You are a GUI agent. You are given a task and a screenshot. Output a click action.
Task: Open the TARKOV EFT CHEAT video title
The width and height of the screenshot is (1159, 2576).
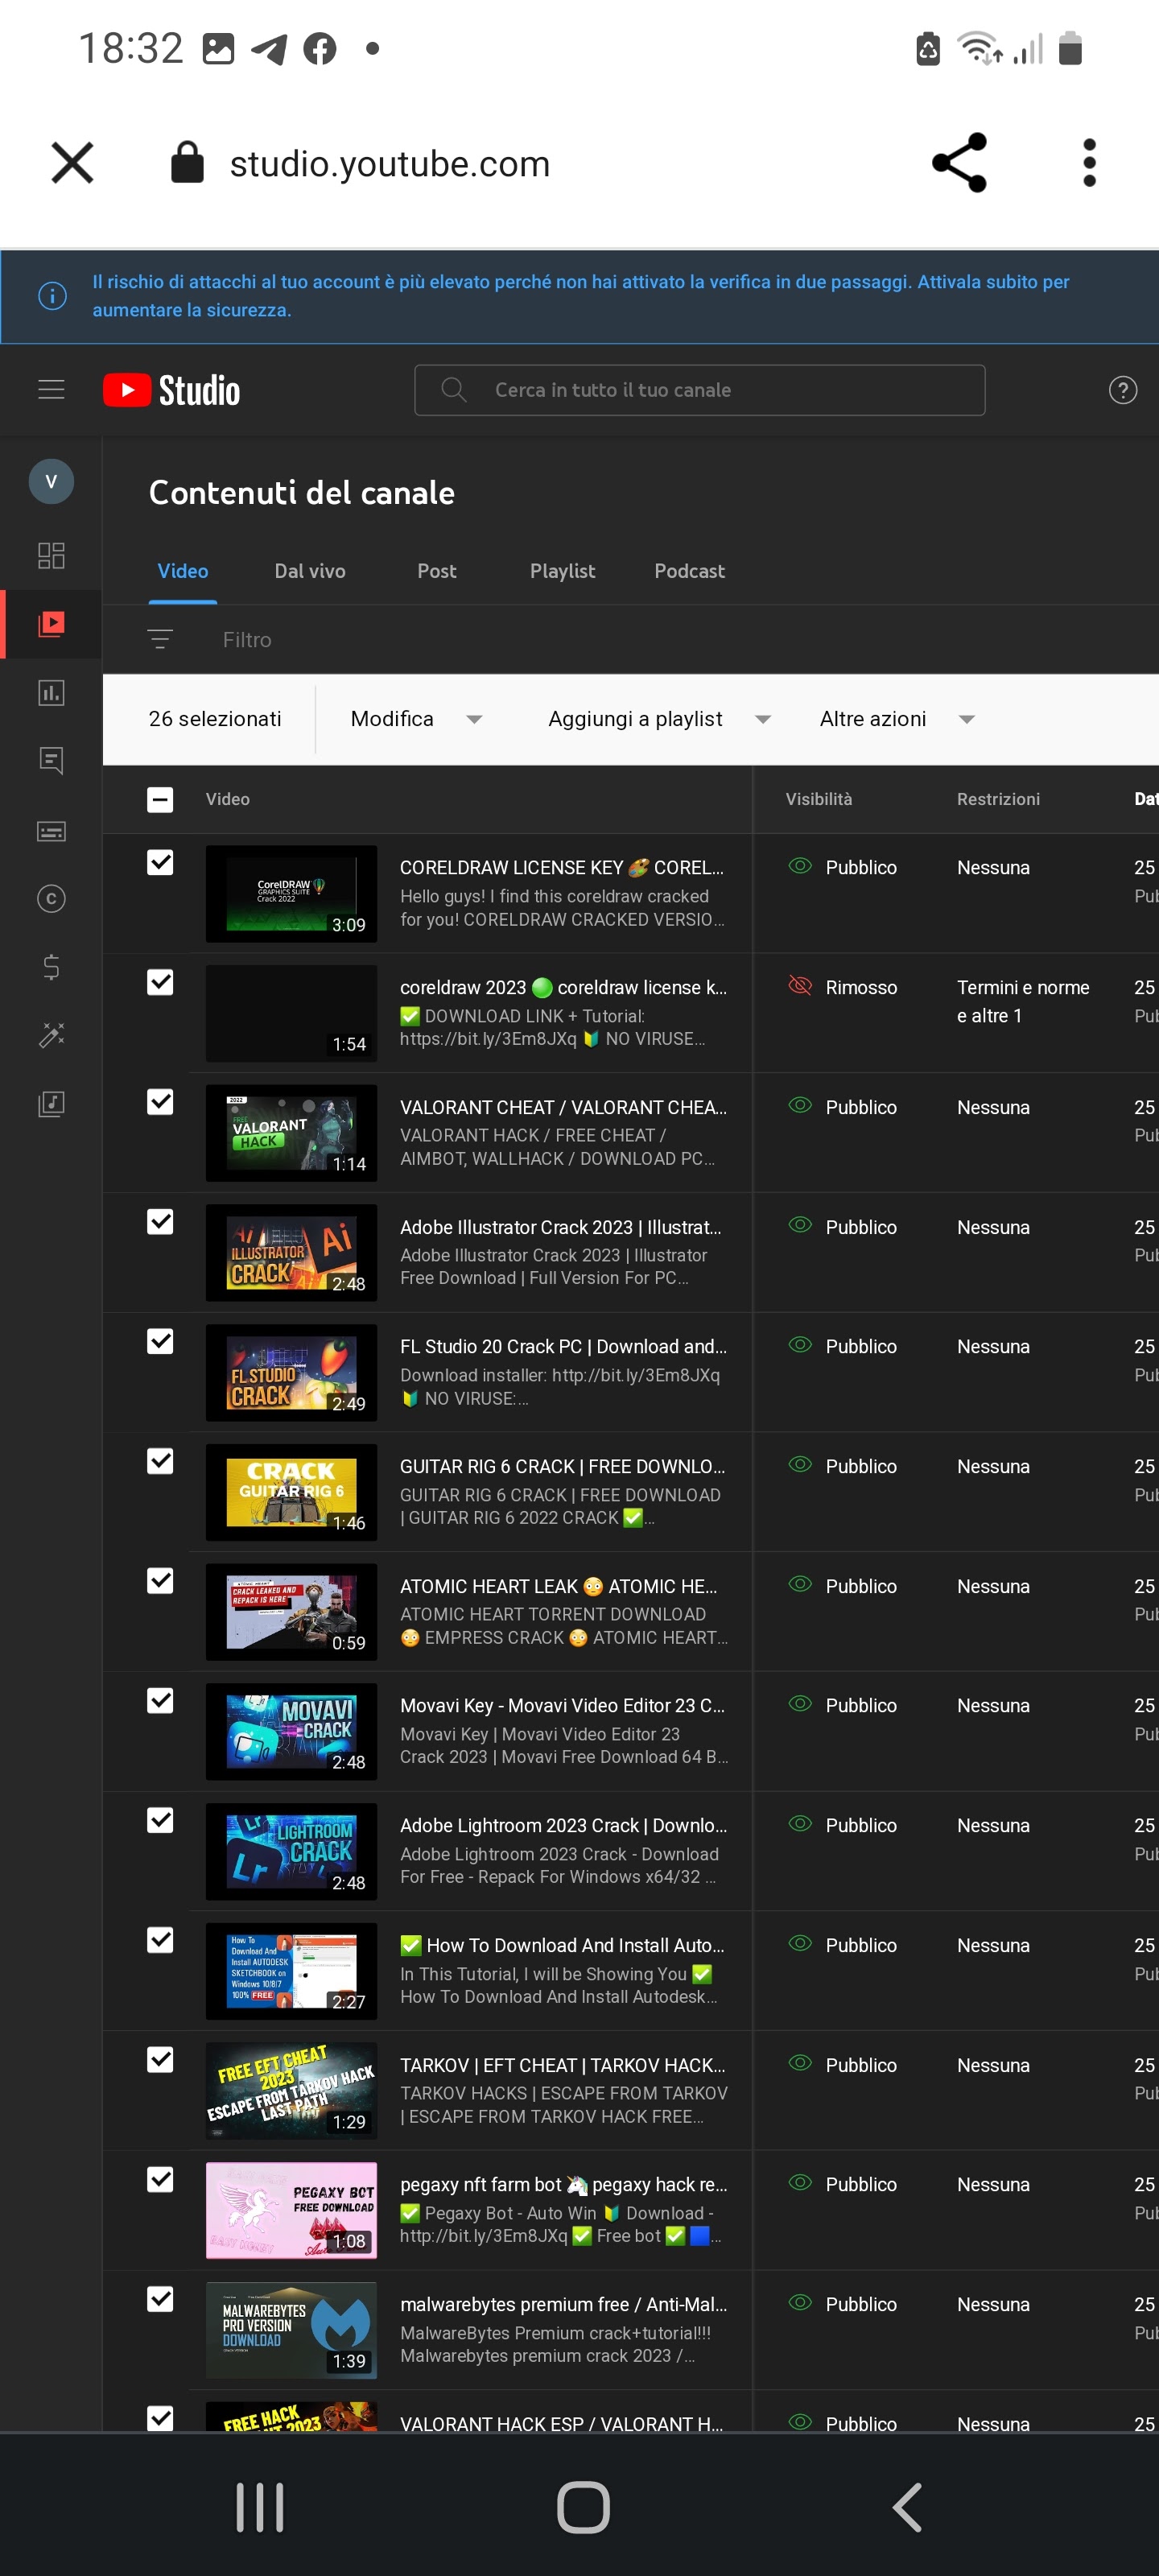click(x=563, y=2065)
